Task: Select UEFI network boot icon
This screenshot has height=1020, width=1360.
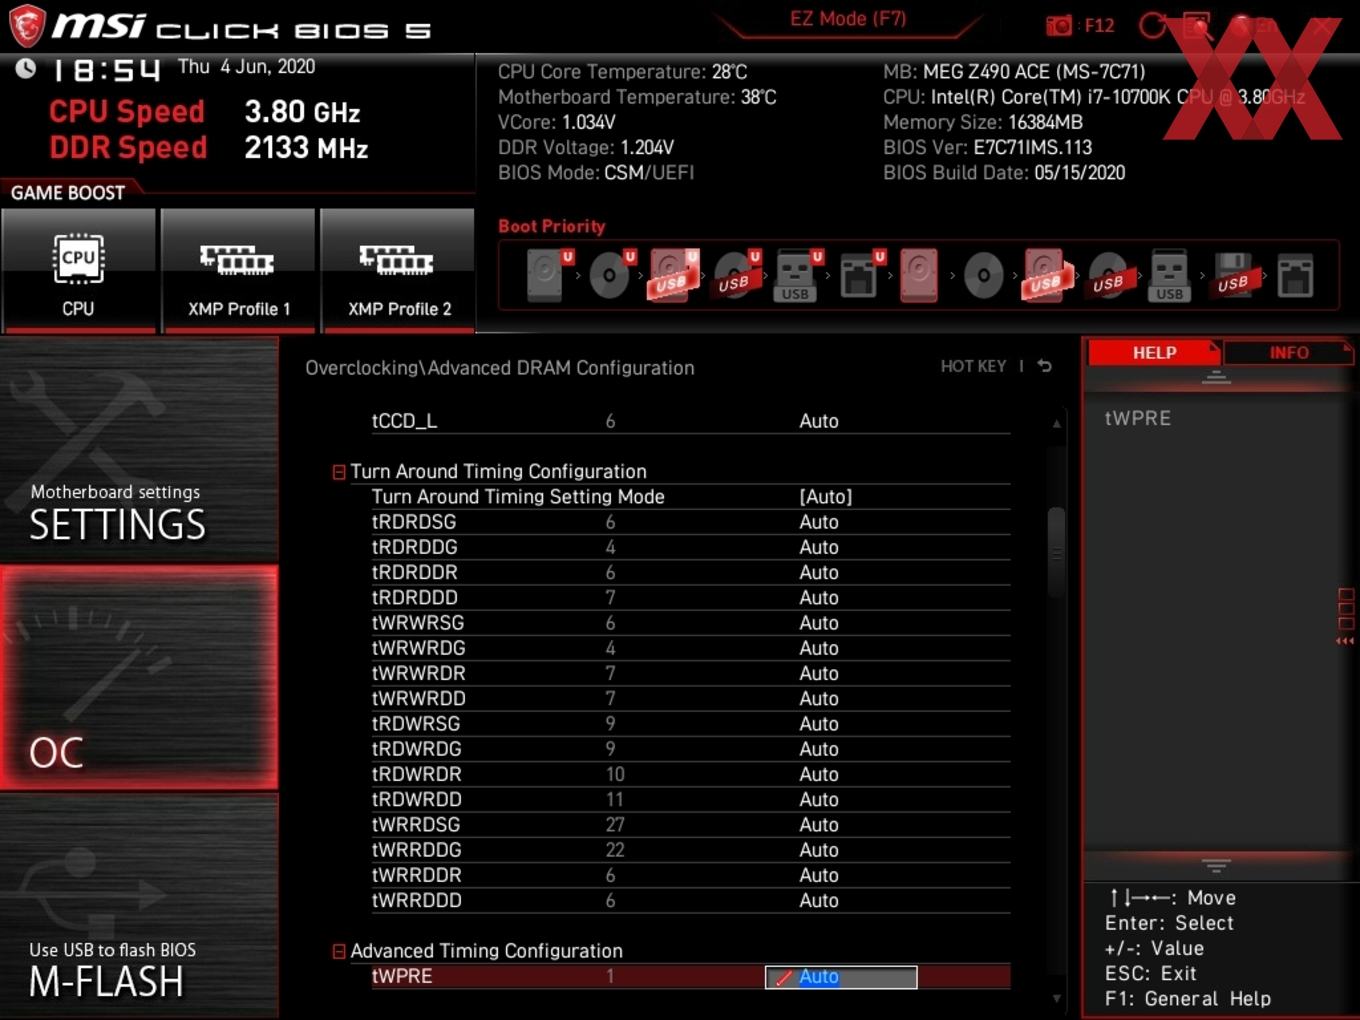Action: pyautogui.click(x=861, y=275)
